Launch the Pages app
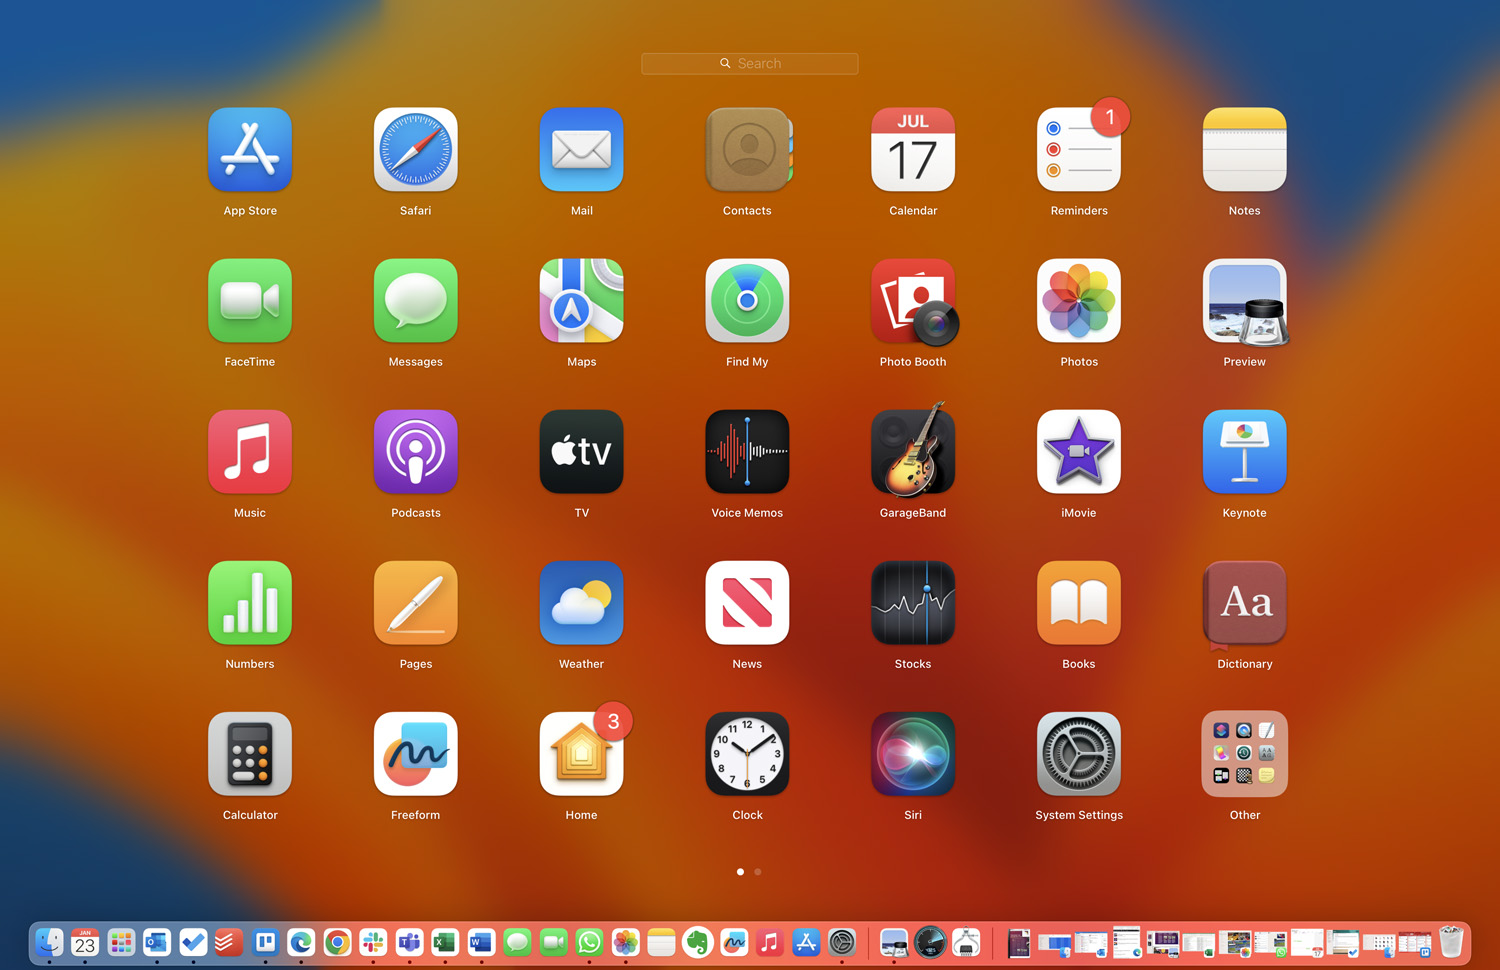This screenshot has height=970, width=1500. [x=416, y=603]
